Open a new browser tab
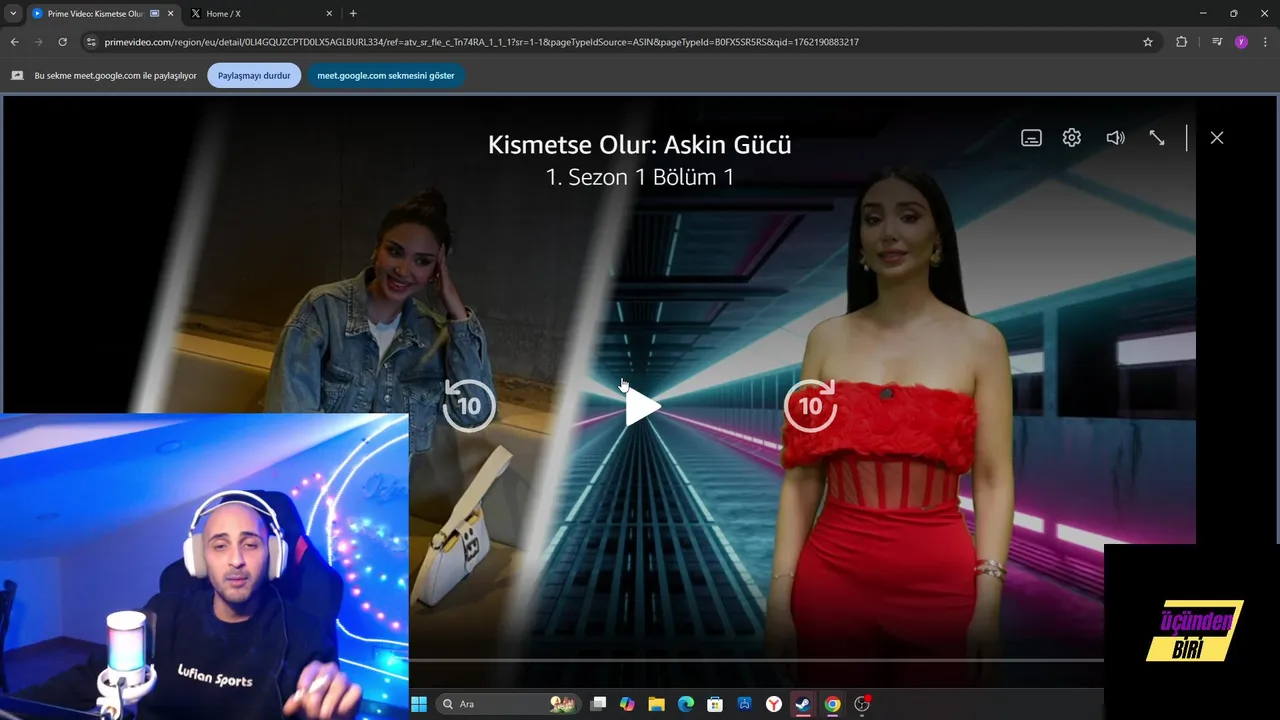 pos(353,13)
